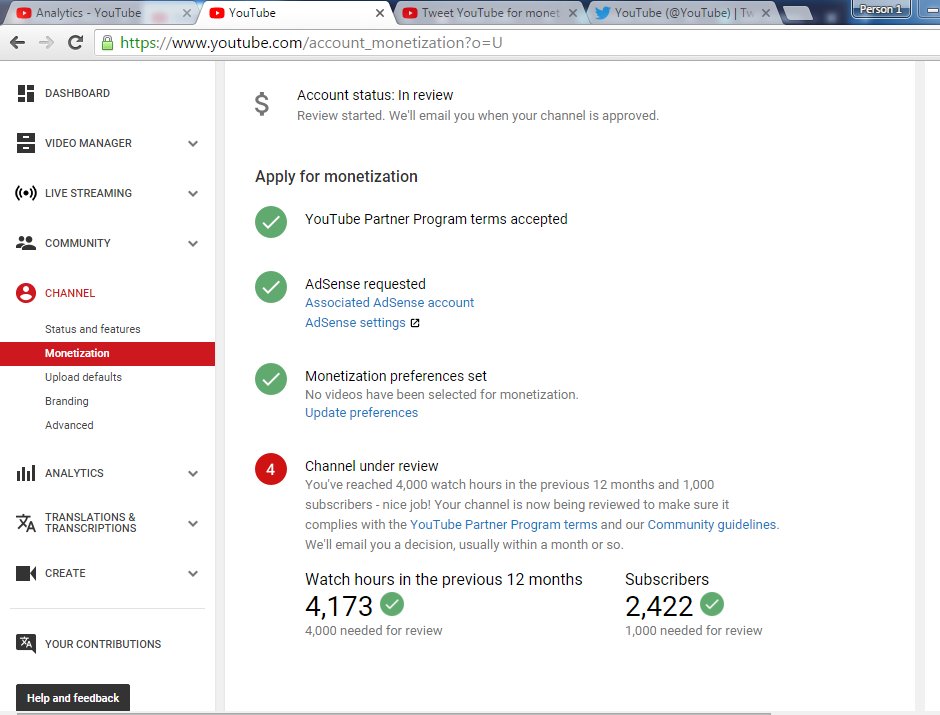The image size is (940, 715).
Task: Close the YouTube (@YouTube) Twitter tab
Action: 766,13
